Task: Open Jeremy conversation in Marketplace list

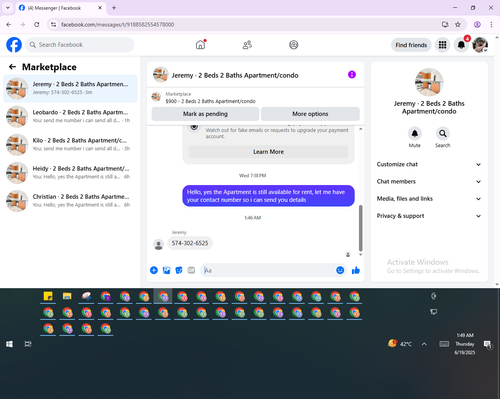Action: [70, 89]
